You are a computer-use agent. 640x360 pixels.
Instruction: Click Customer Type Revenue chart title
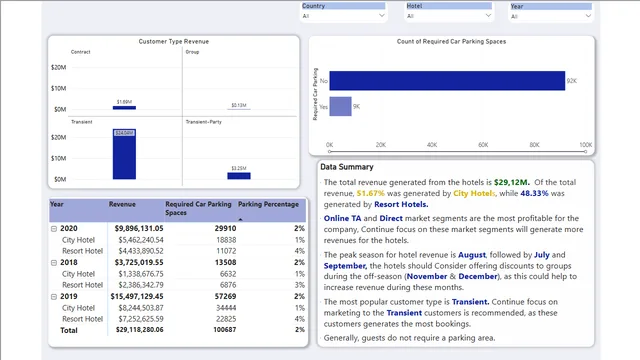[x=174, y=42]
